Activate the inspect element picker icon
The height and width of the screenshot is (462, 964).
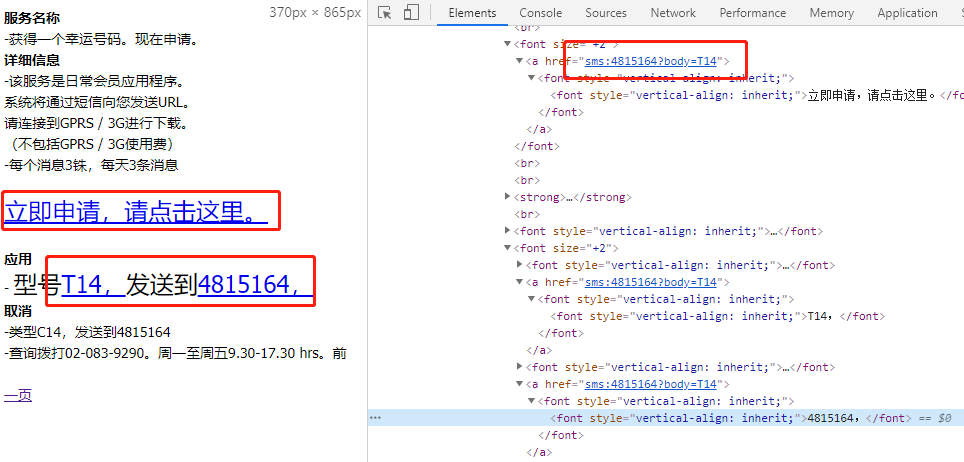(386, 13)
